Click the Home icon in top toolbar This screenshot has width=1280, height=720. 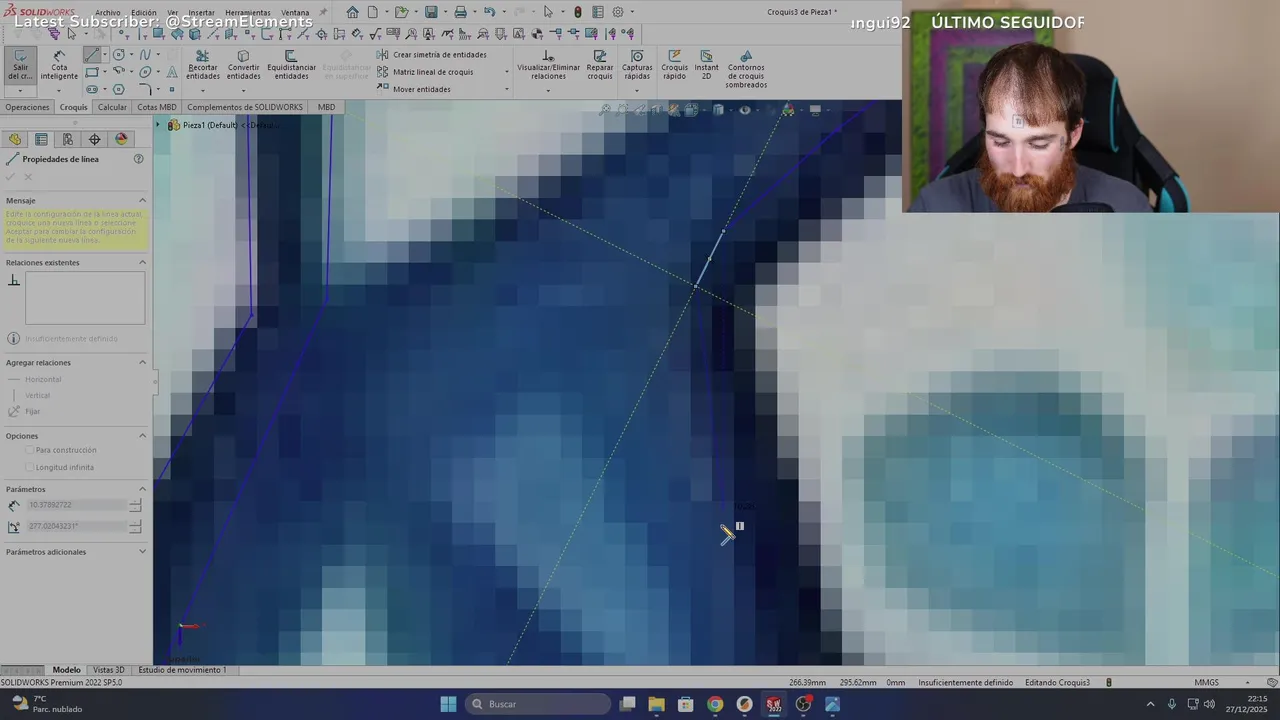click(352, 12)
